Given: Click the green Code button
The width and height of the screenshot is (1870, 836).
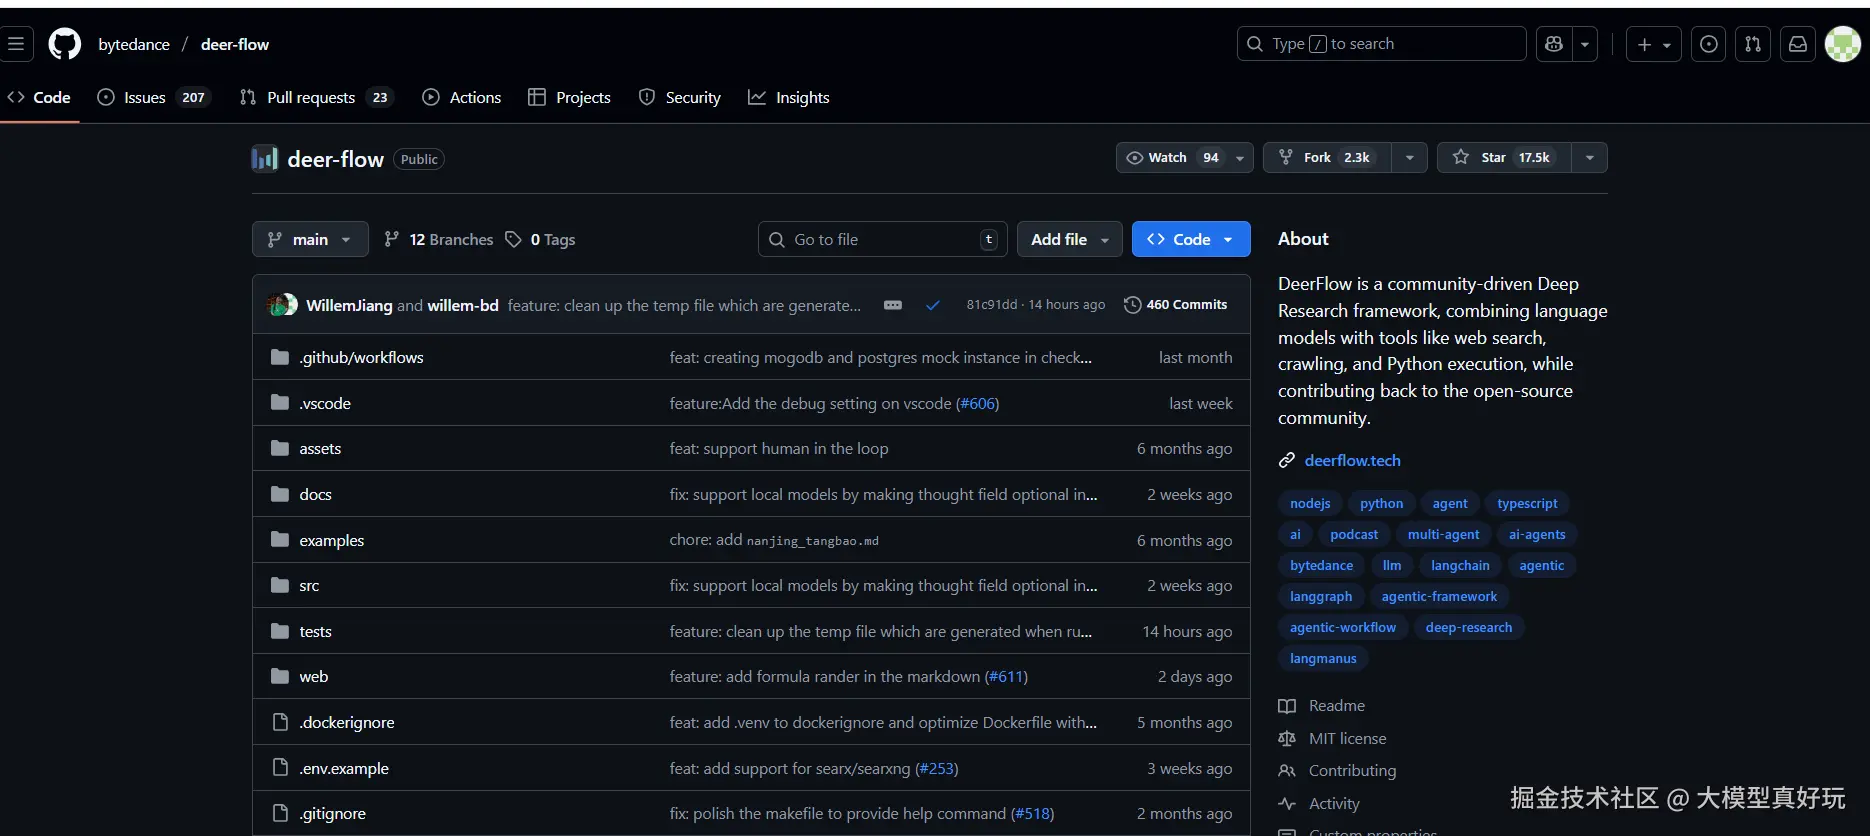Looking at the screenshot, I should pos(1190,240).
